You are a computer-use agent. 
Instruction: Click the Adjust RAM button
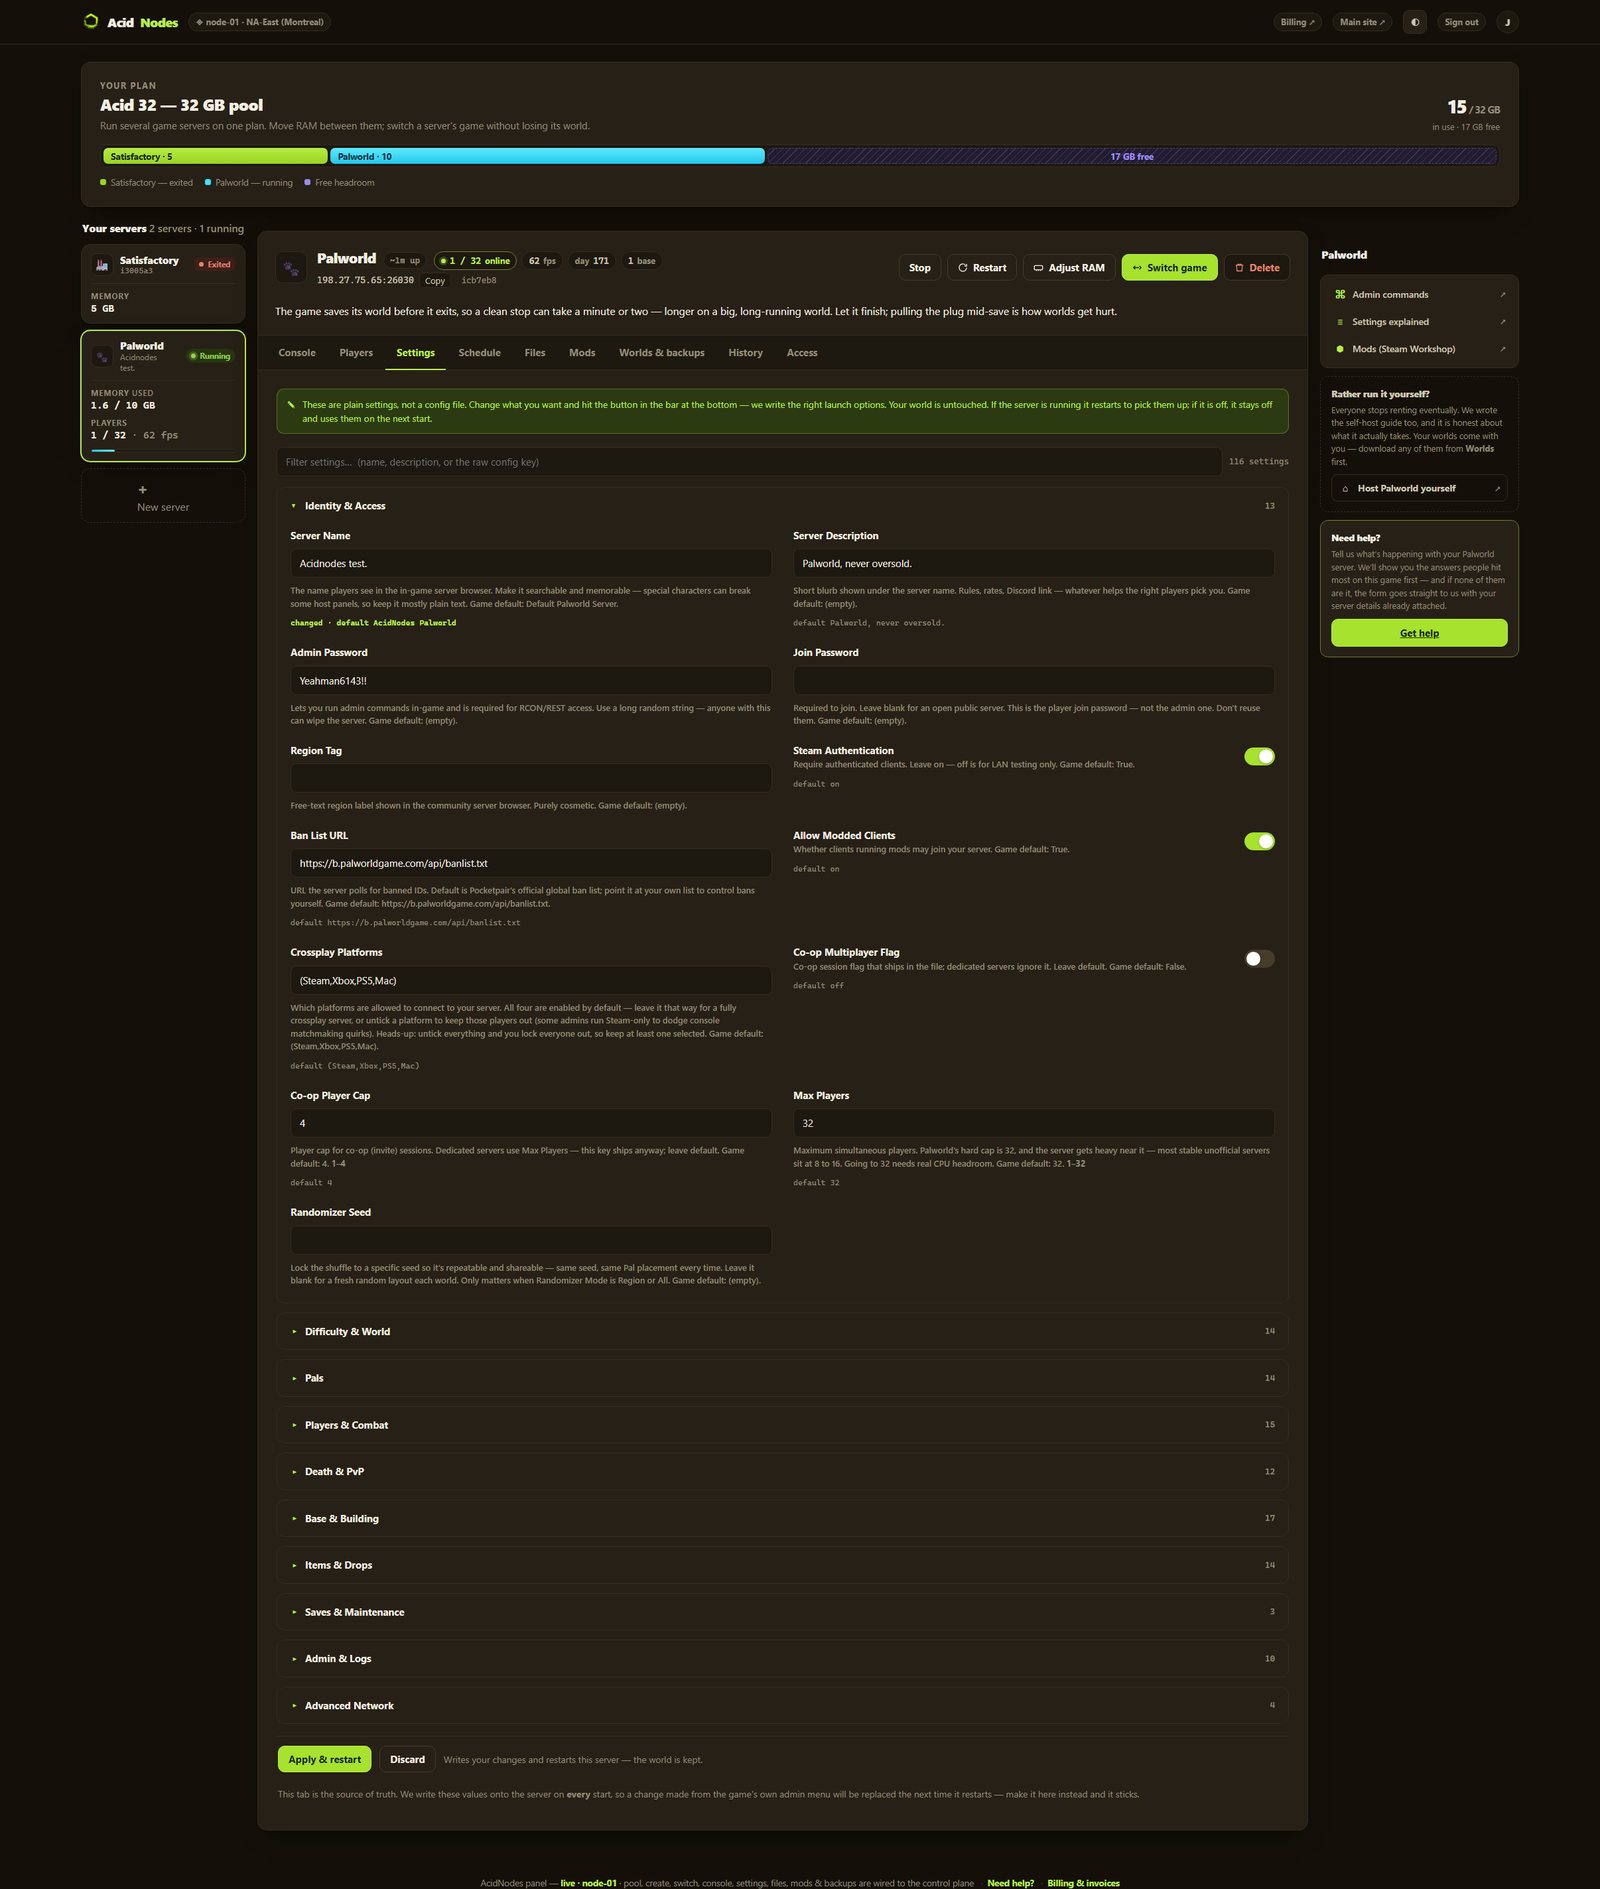pyautogui.click(x=1069, y=268)
